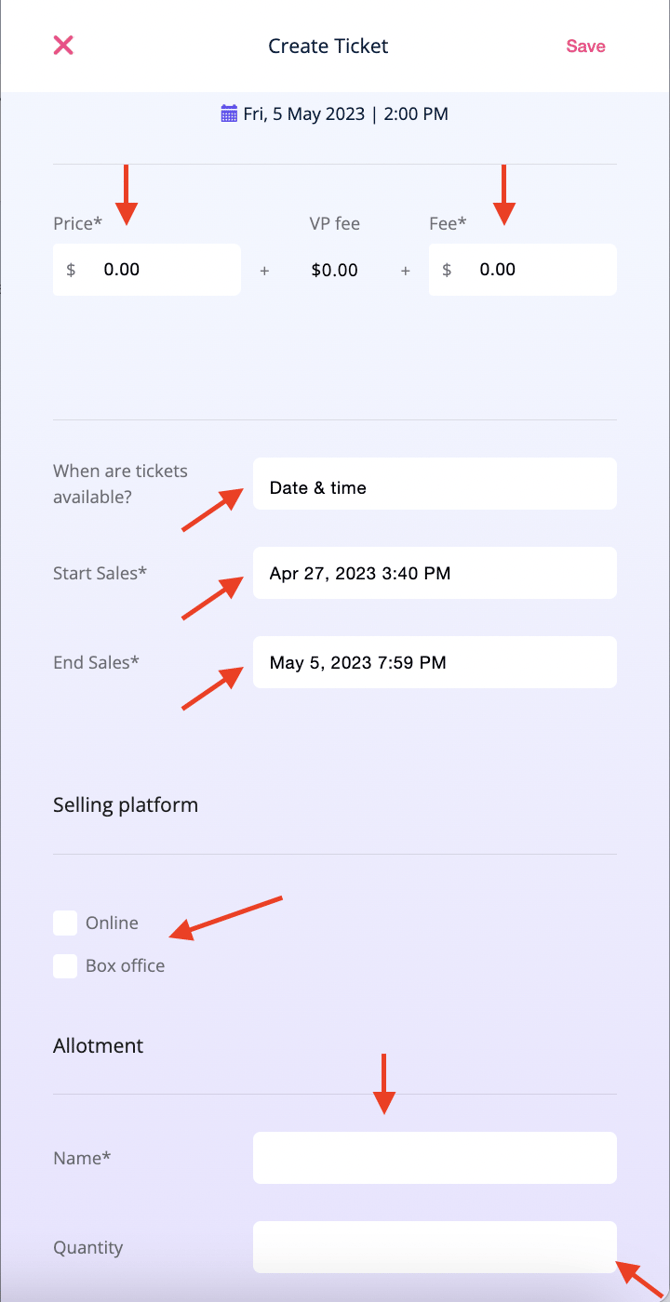Check the Box office checkbox
Screen dimensions: 670x1302
pos(65,966)
